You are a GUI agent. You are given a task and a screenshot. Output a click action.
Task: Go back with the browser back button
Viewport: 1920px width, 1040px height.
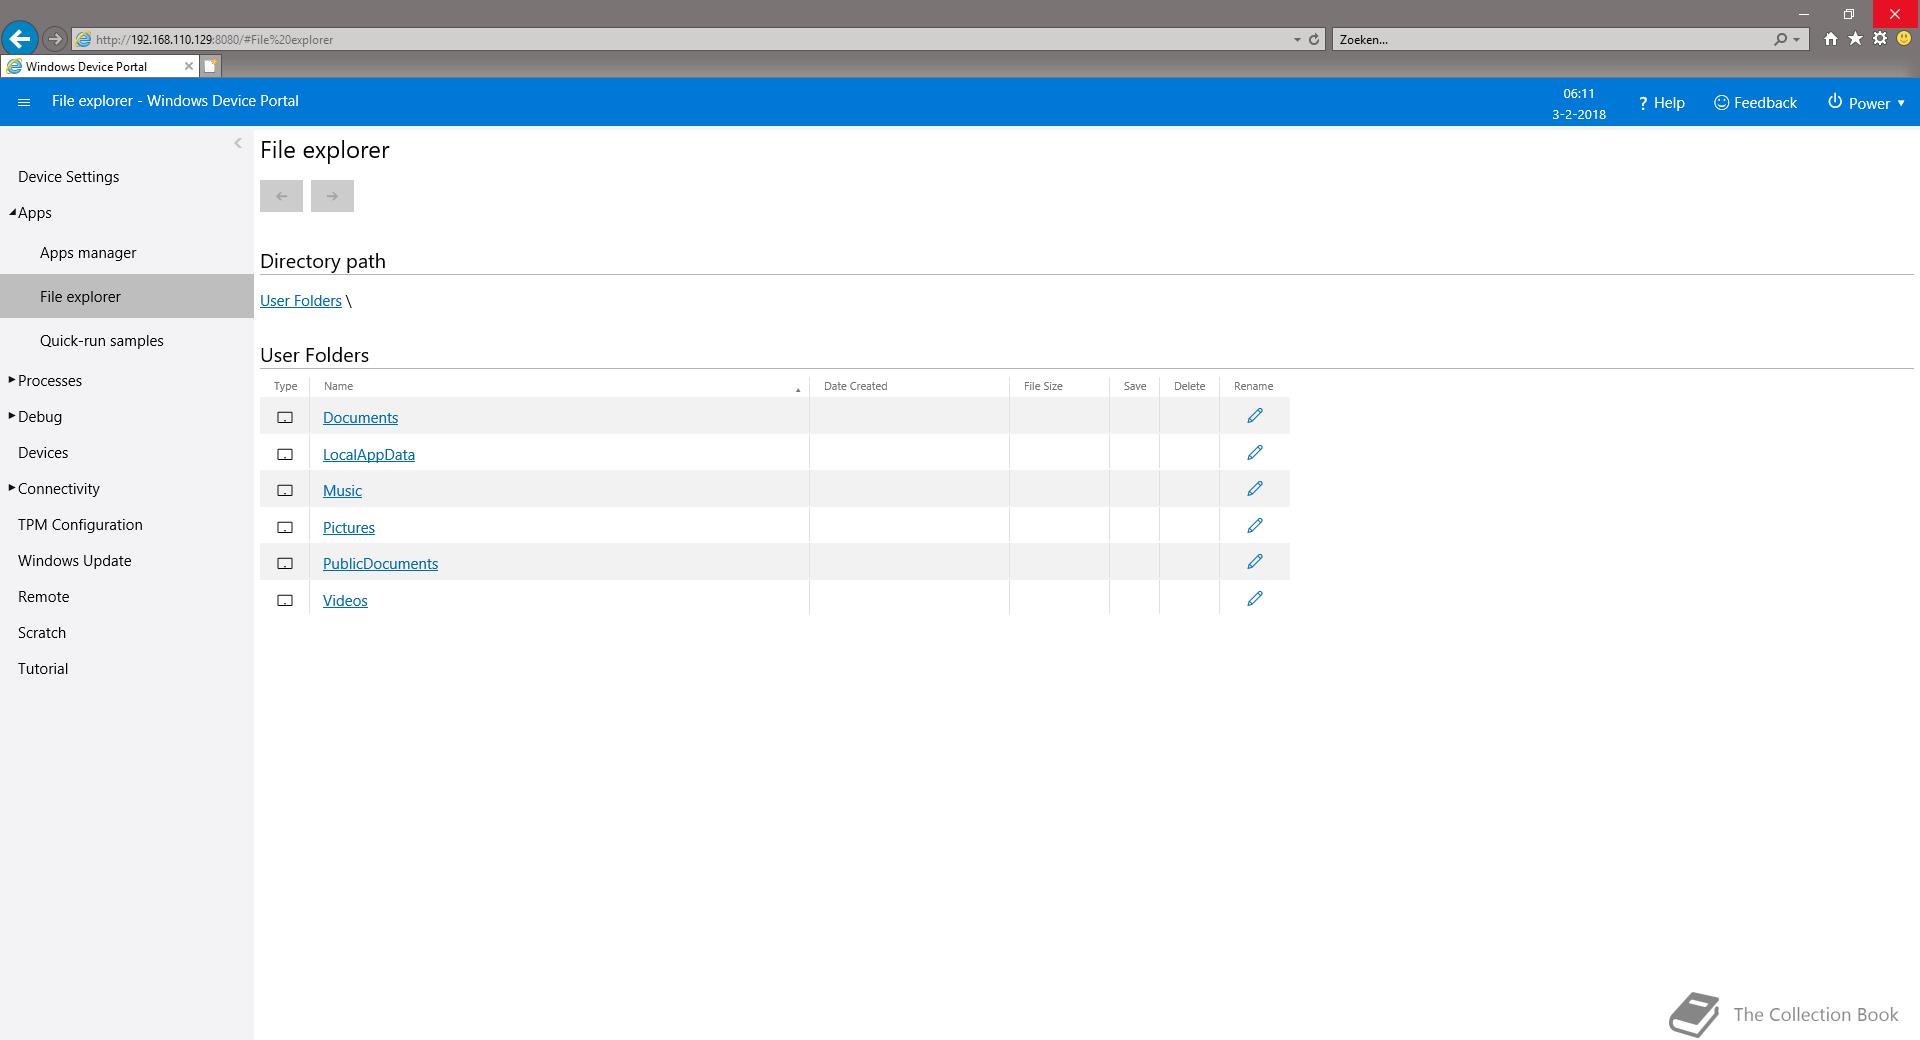[20, 39]
